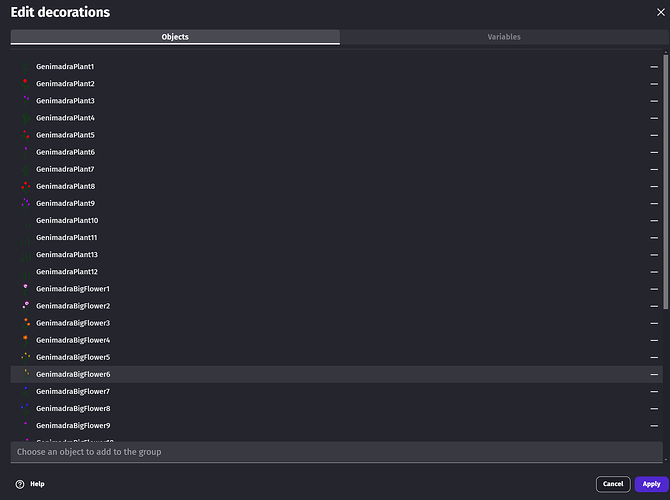Select the GenimadraBigFlower5 row text

[x=73, y=357]
